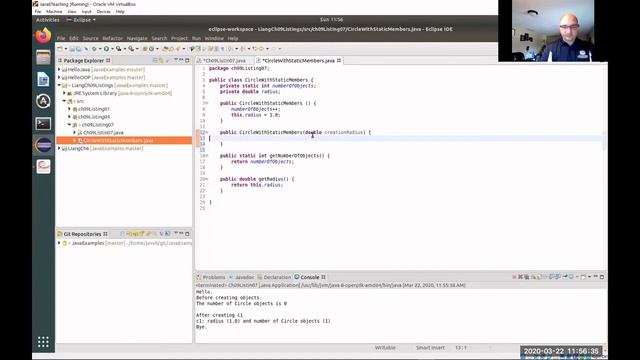The height and width of the screenshot is (360, 640).
Task: Click the Save icon in Eclipse toolbar
Action: [x=73, y=49]
